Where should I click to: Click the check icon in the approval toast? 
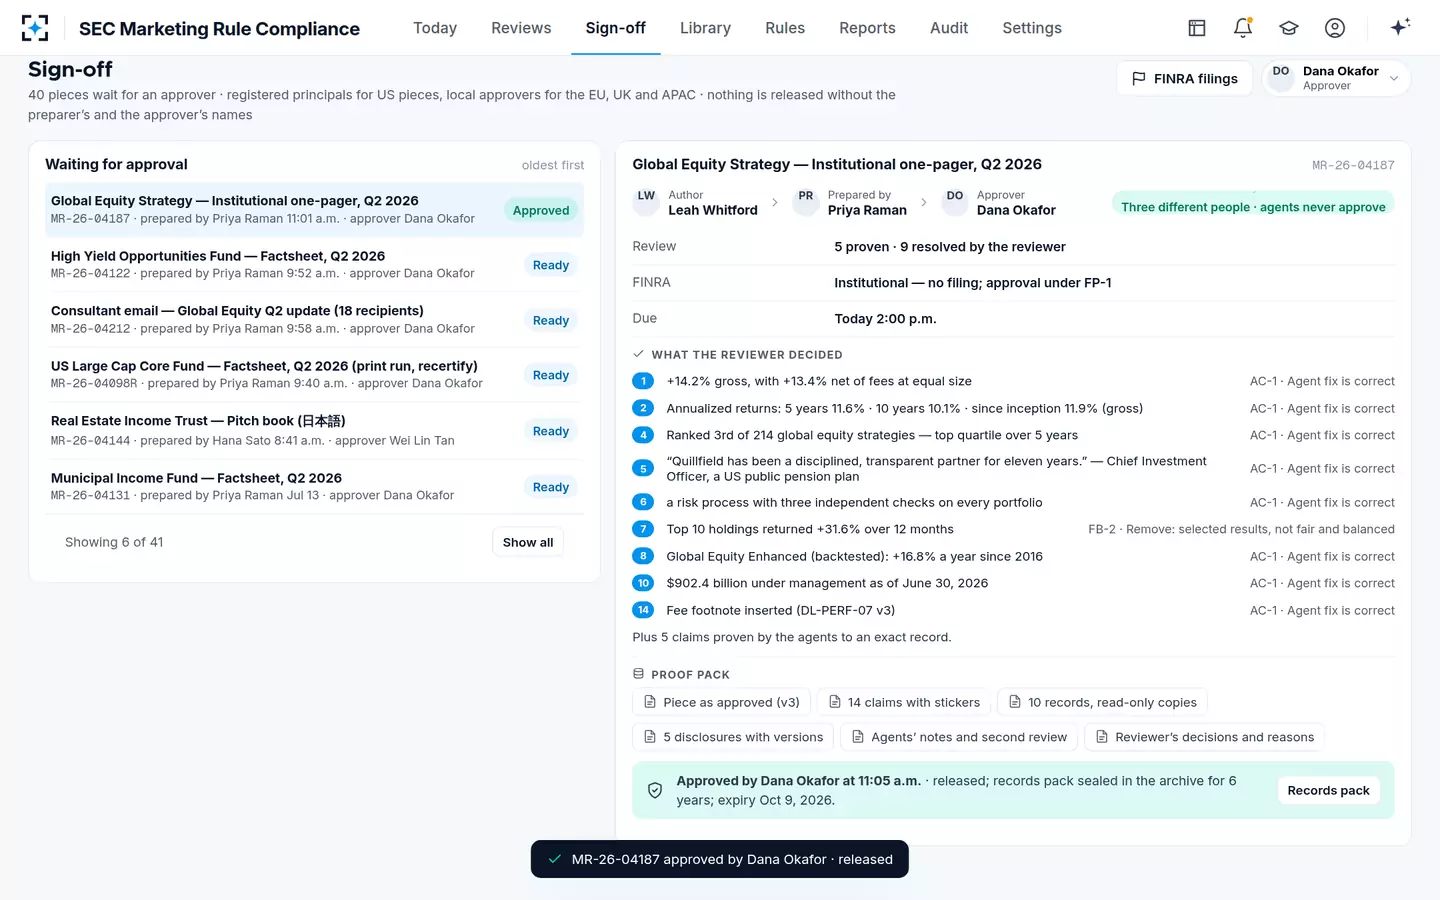tap(554, 859)
